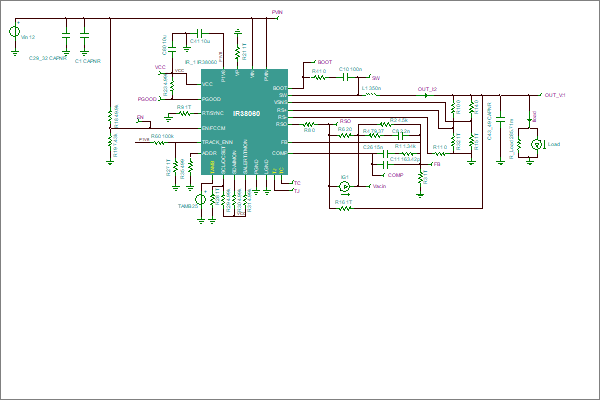
Task: Click the "Vin 12" source label
Action: [x=28, y=37]
